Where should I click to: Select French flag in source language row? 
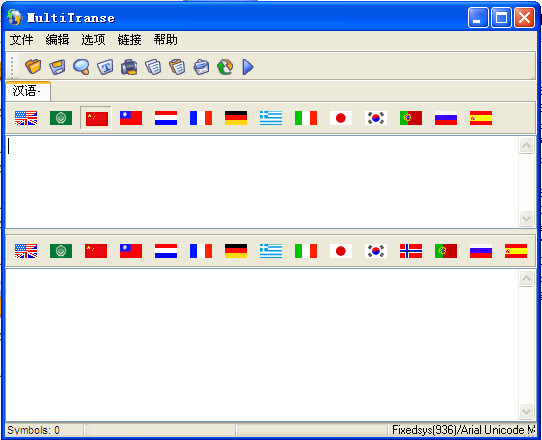tap(201, 118)
